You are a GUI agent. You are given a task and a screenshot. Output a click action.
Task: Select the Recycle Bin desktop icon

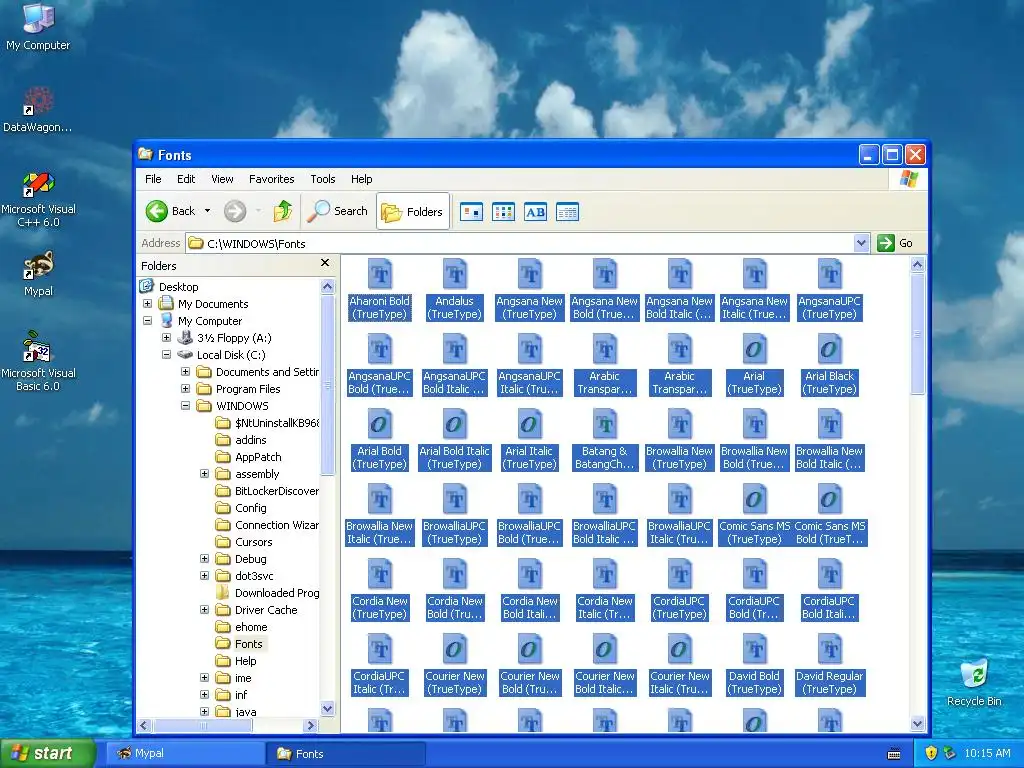tap(974, 682)
